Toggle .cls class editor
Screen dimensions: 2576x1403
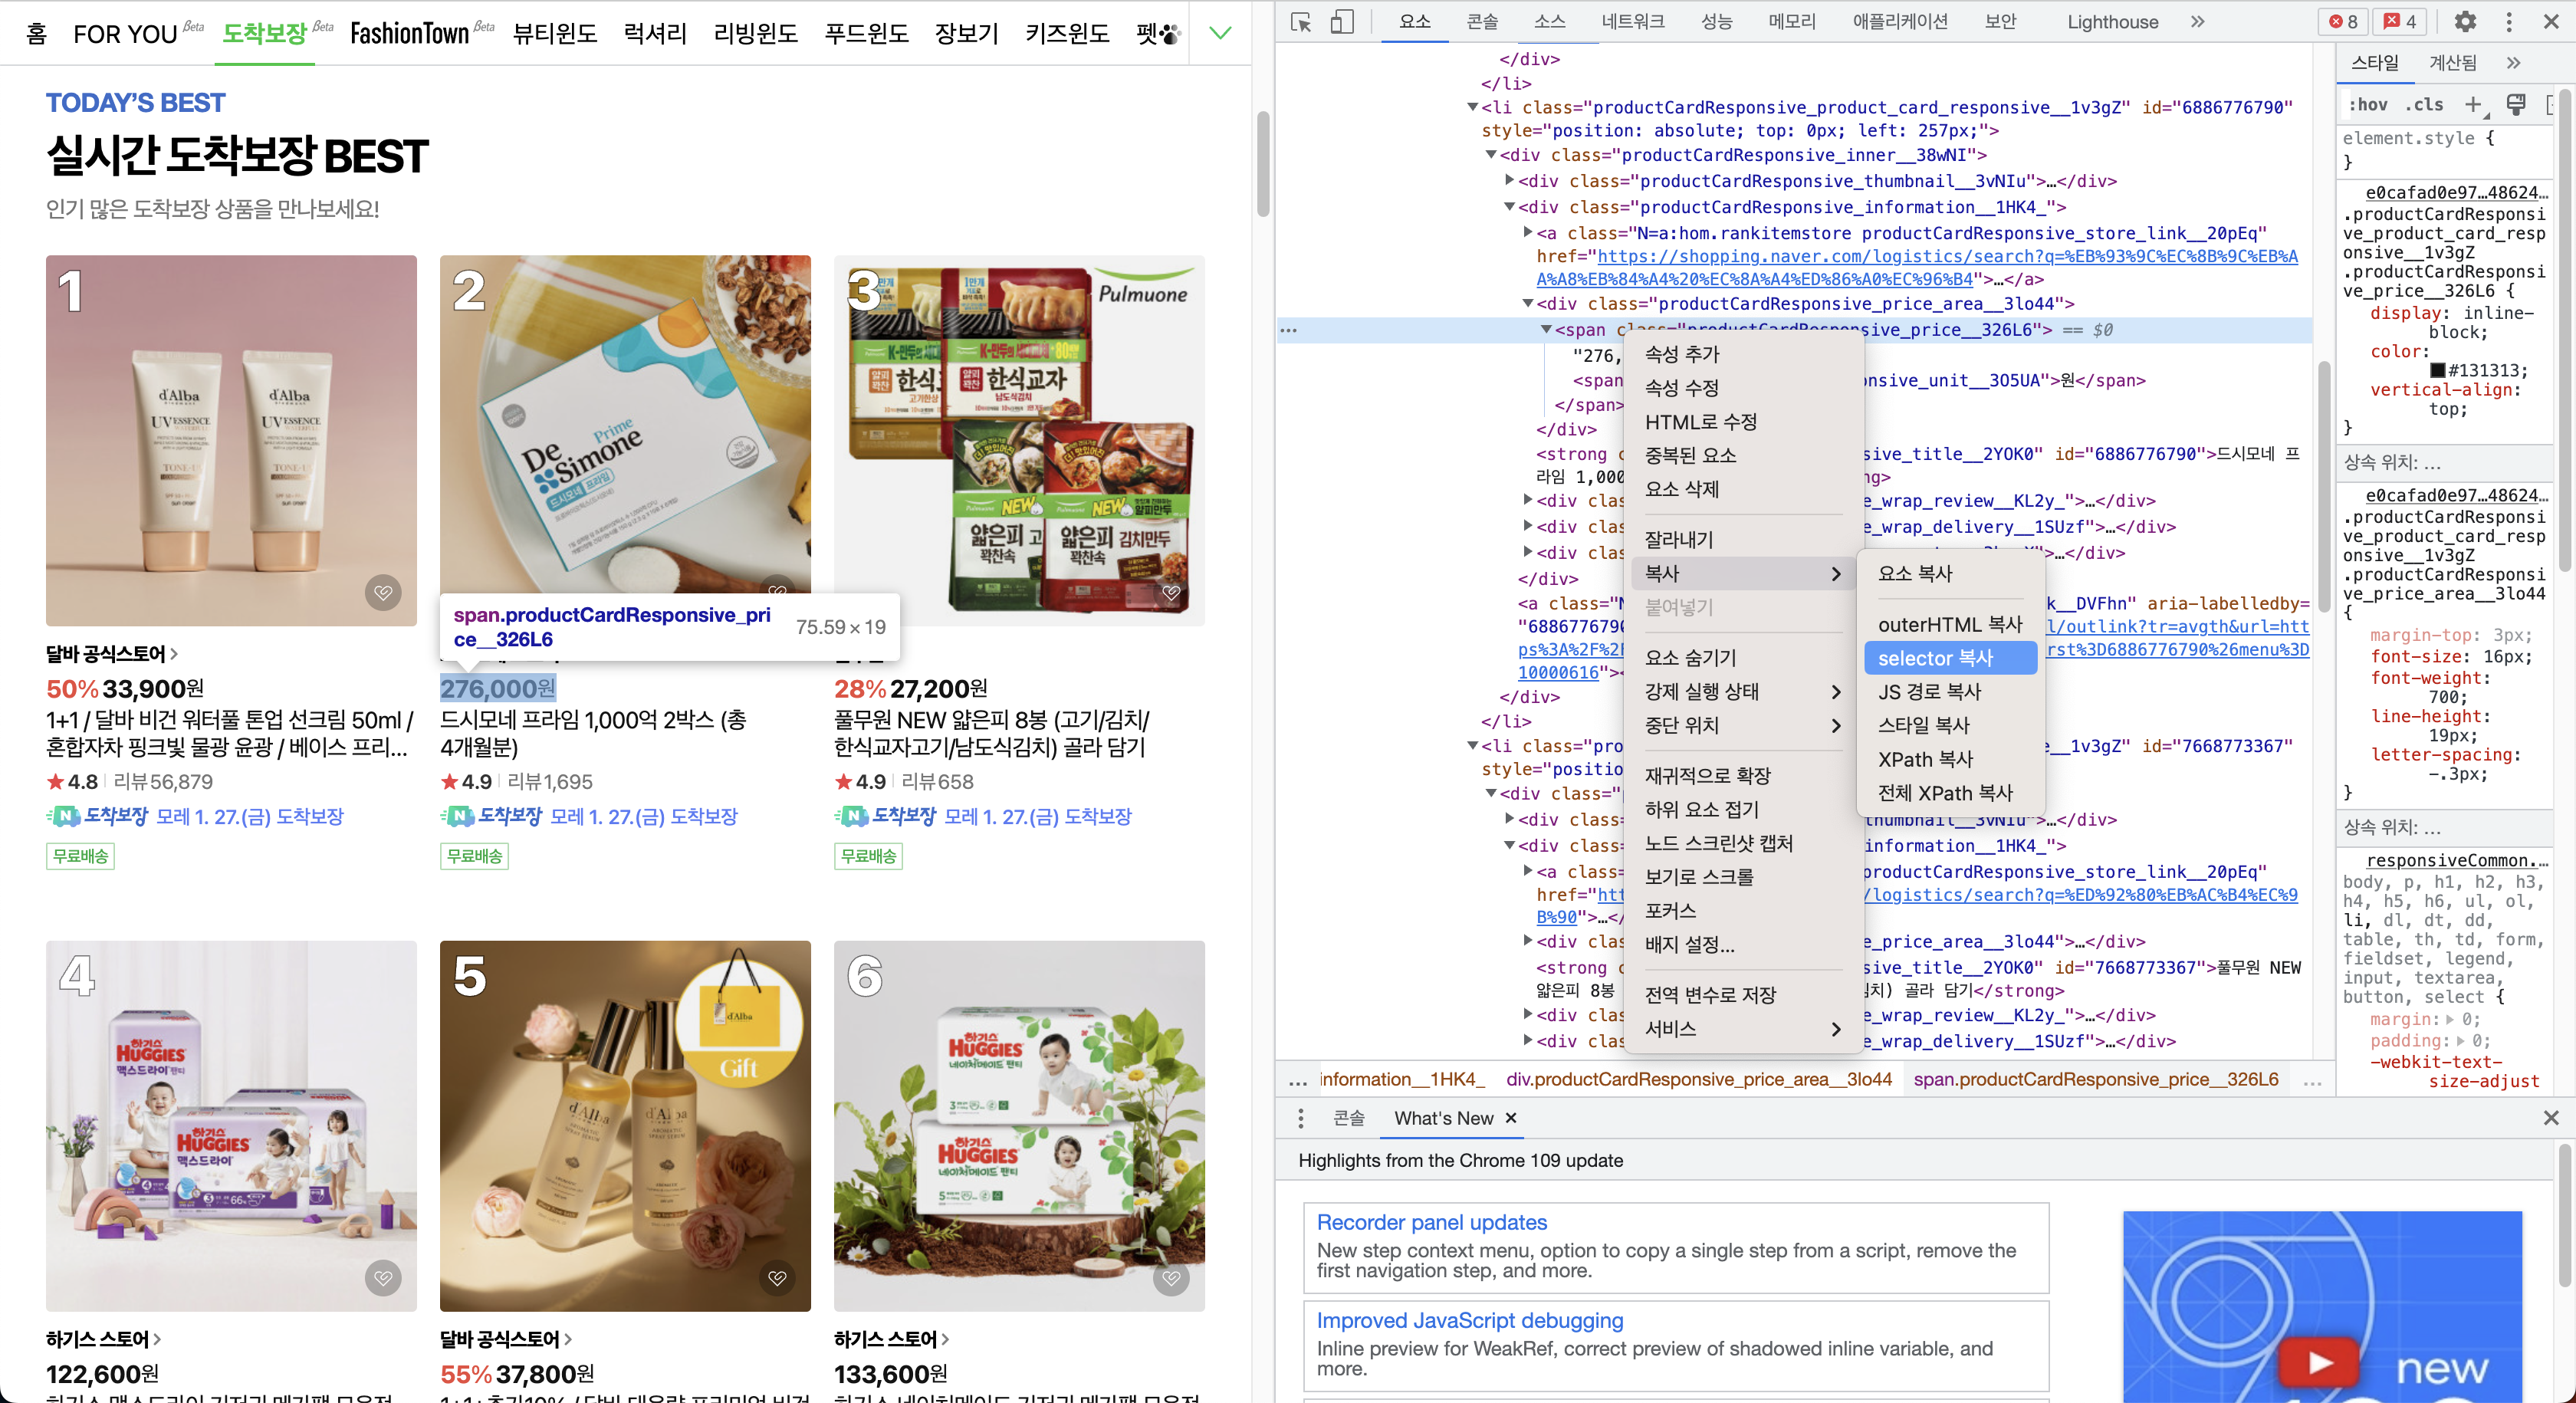[x=2424, y=104]
